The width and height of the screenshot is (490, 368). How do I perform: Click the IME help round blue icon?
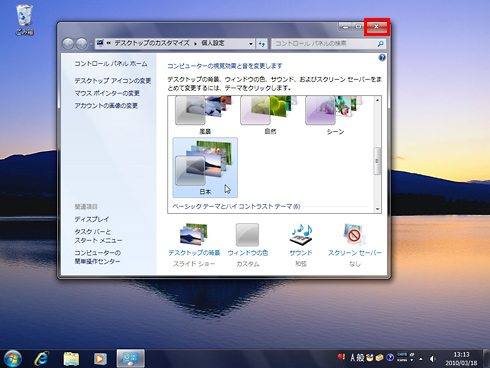[x=390, y=358]
